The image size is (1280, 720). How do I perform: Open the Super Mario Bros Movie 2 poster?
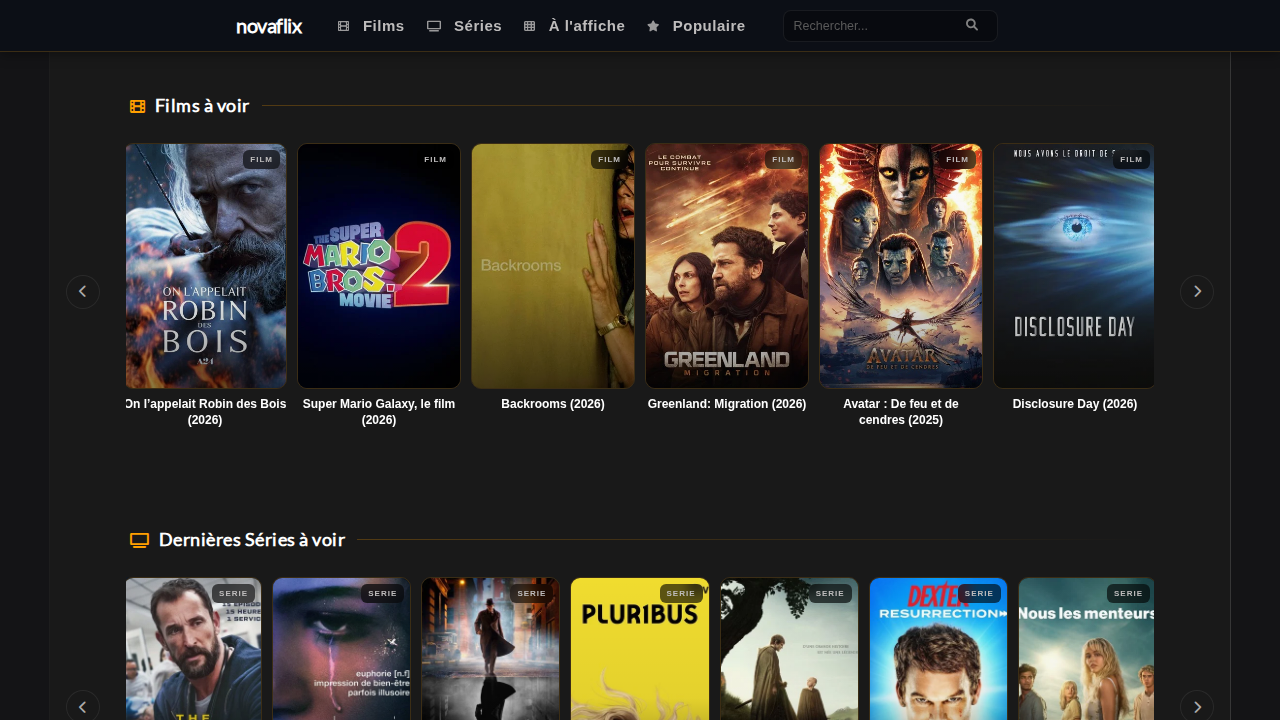point(379,266)
